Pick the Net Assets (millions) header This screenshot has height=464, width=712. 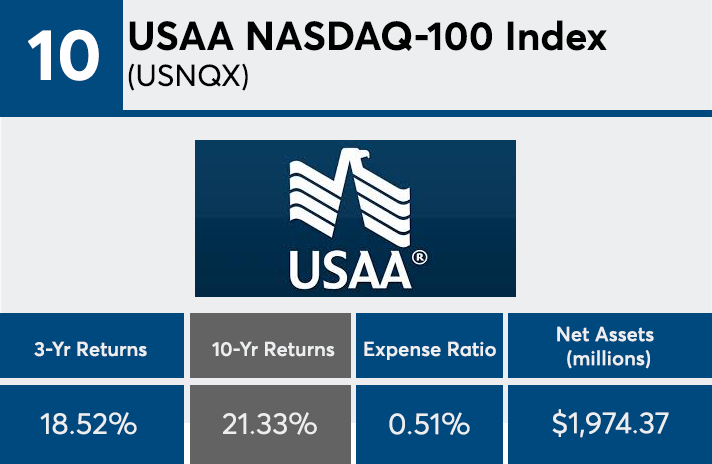click(x=609, y=348)
